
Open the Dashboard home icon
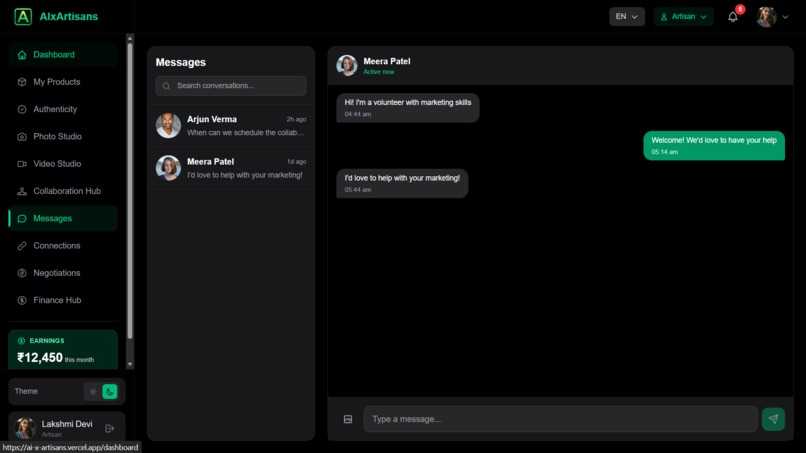click(x=22, y=55)
